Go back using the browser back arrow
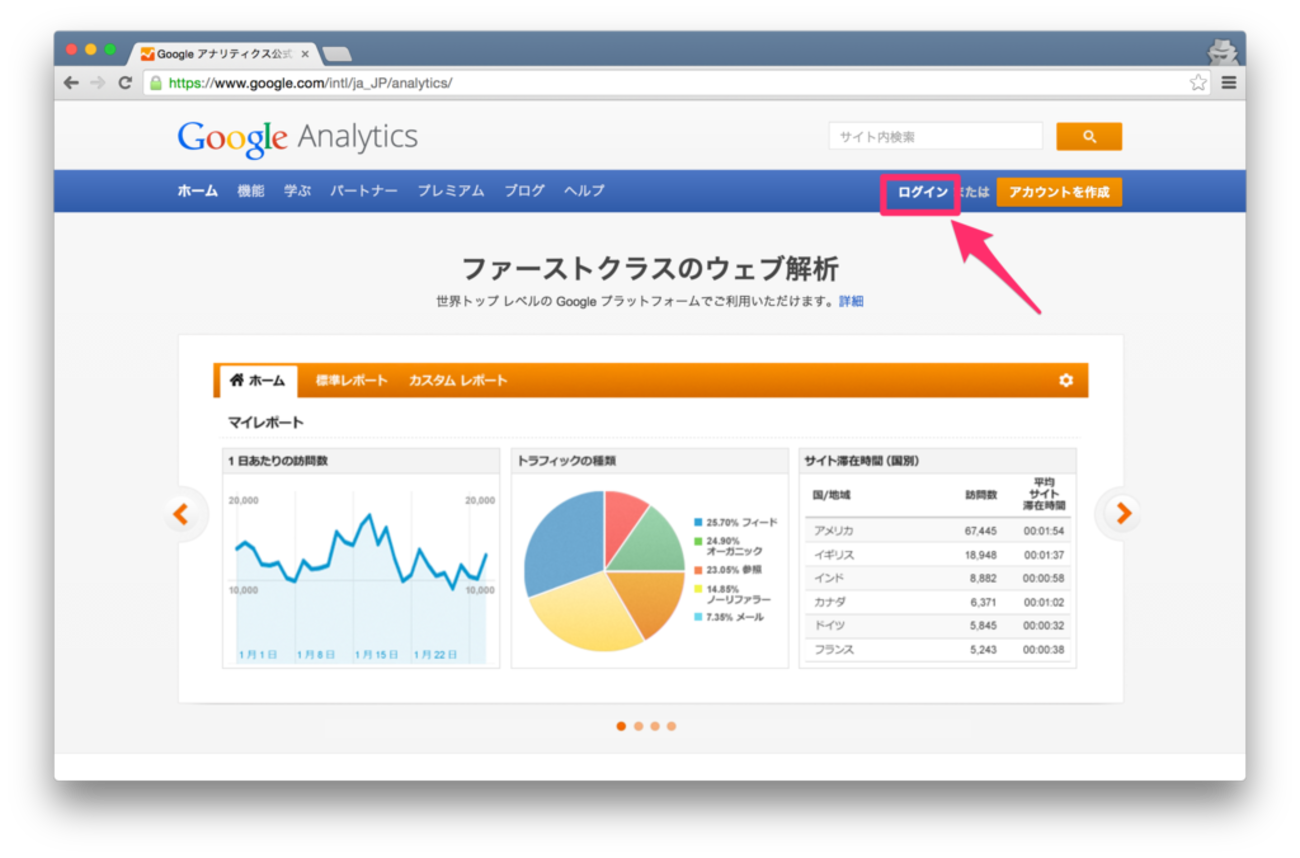The height and width of the screenshot is (858, 1300). click(x=71, y=83)
